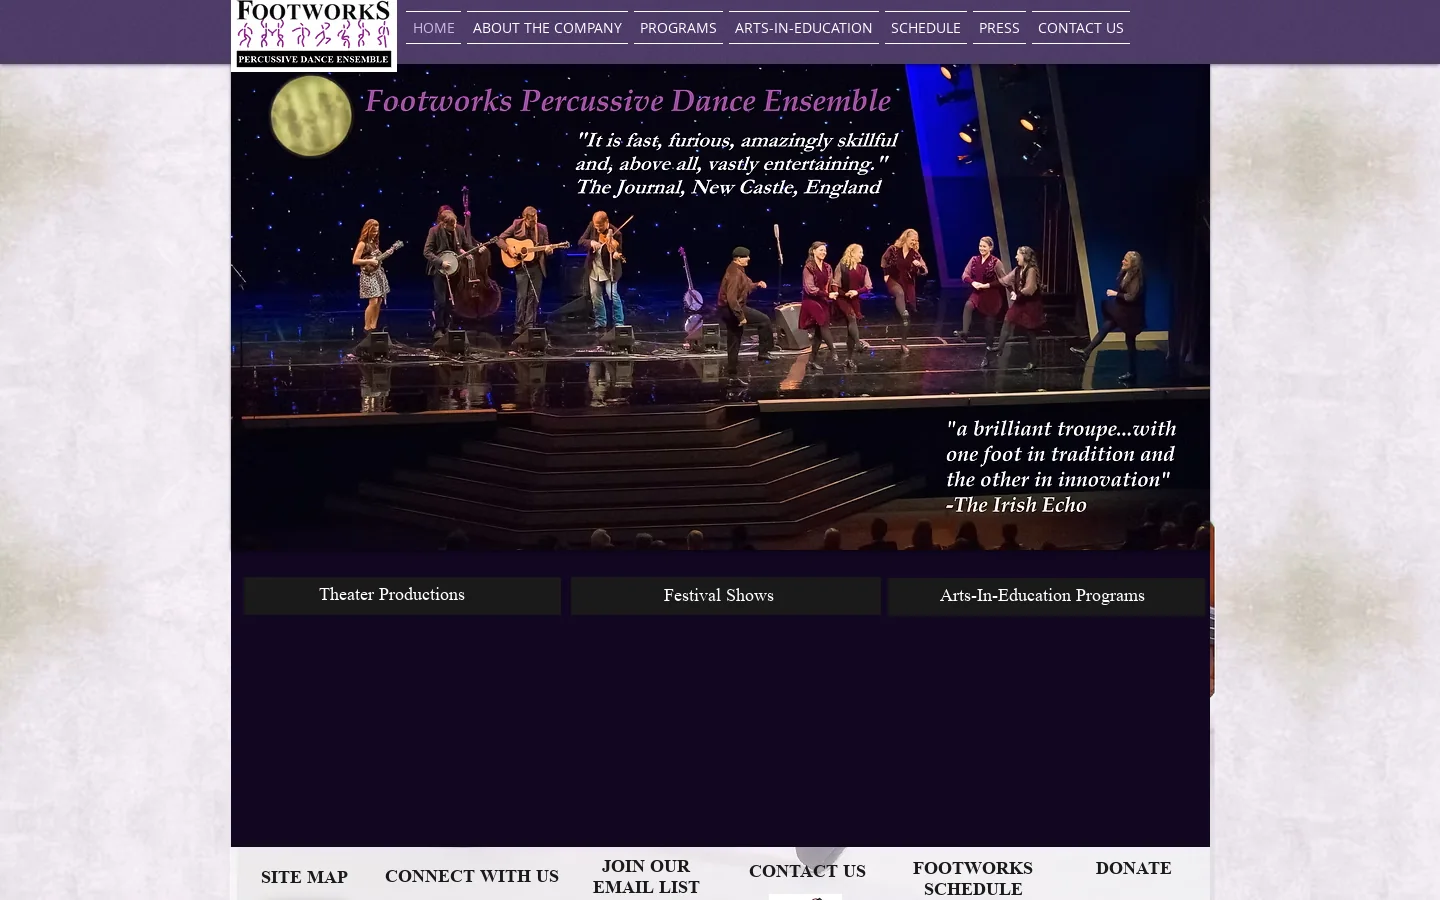Click the SITE MAP footer heading
Viewport: 1440px width, 900px height.
tap(304, 877)
